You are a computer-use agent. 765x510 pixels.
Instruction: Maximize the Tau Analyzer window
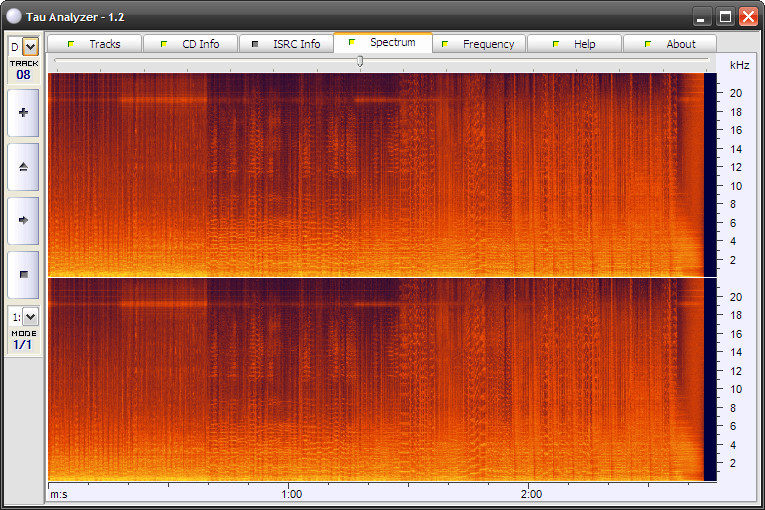pos(724,16)
